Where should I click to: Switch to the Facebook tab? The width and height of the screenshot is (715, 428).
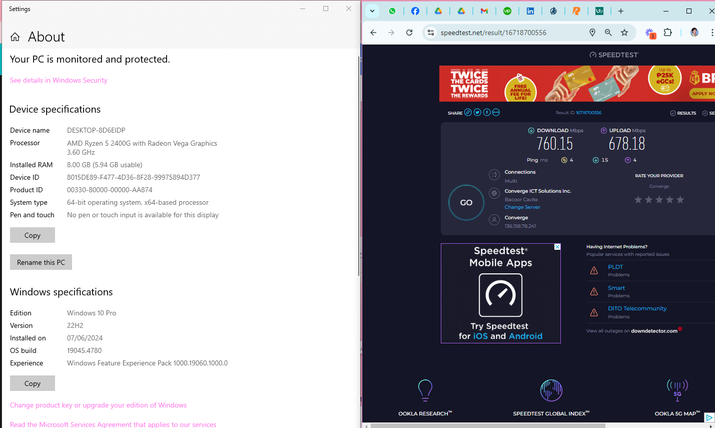click(415, 11)
